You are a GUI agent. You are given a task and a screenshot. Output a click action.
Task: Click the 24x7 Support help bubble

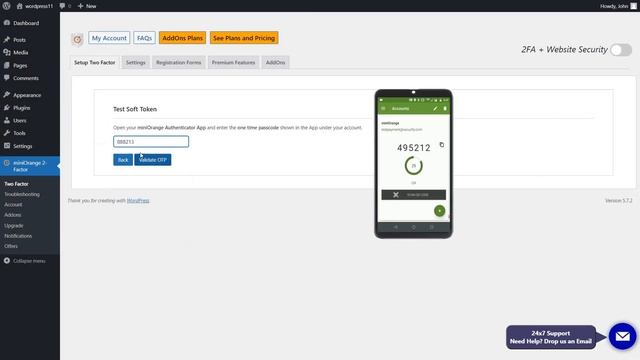click(x=551, y=337)
